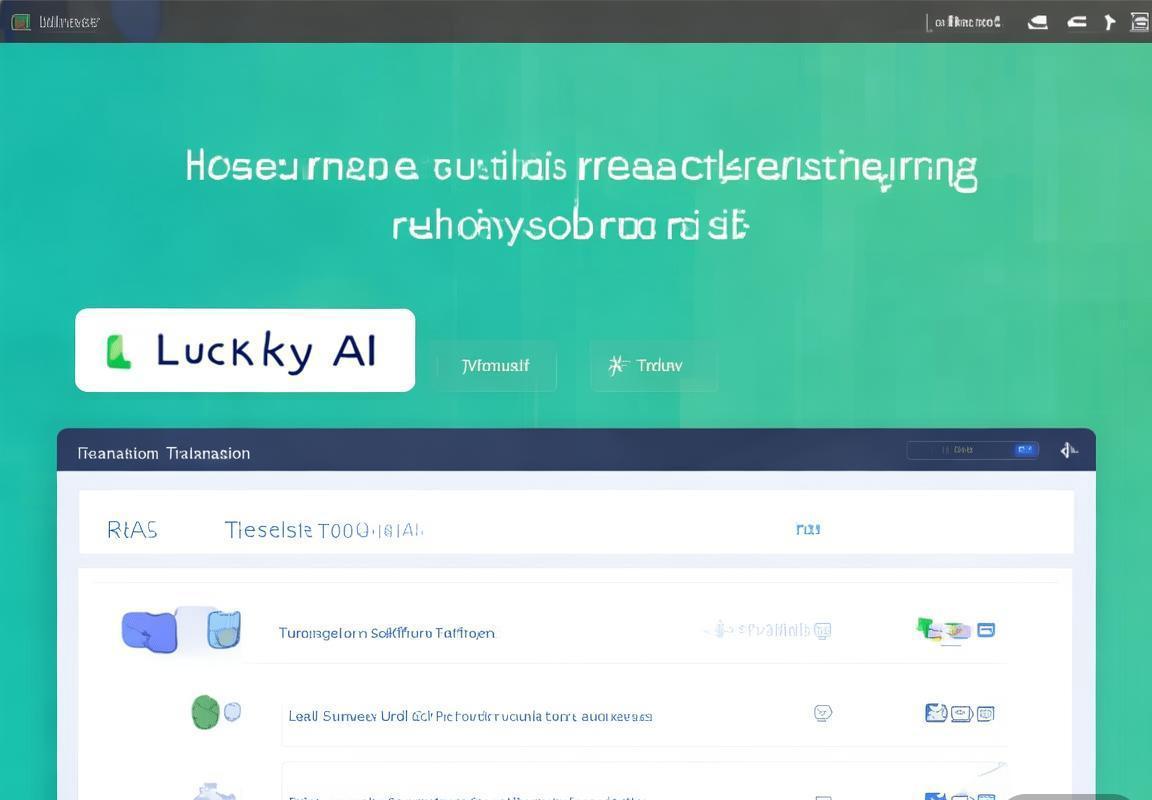Click the "Teanation Tralanasion" panel title

tap(164, 453)
